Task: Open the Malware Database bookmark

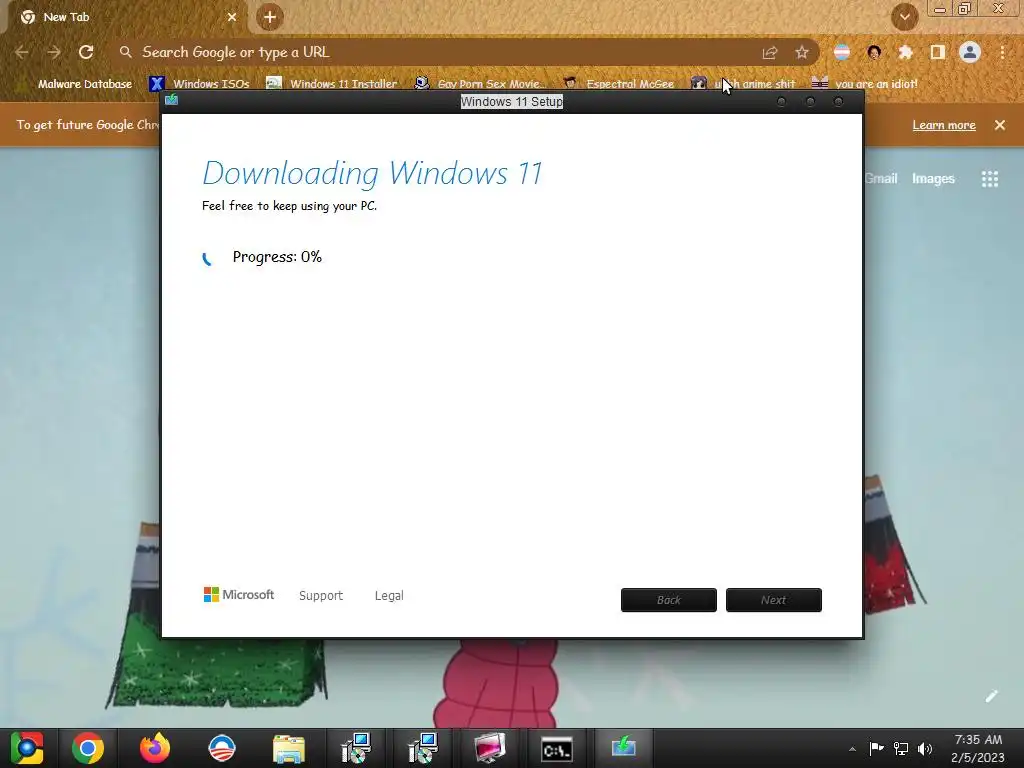Action: click(76, 84)
